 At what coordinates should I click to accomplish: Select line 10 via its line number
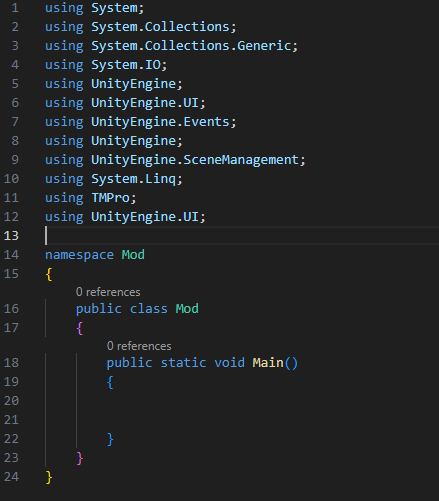[11, 179]
